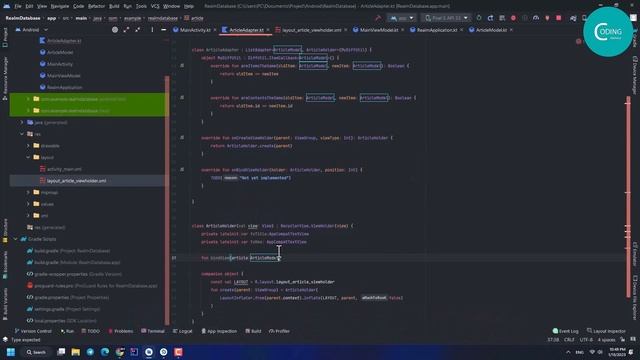Screen dimensions: 640x360
Task: Open the Pixel device selector dropdown
Action: point(447,18)
